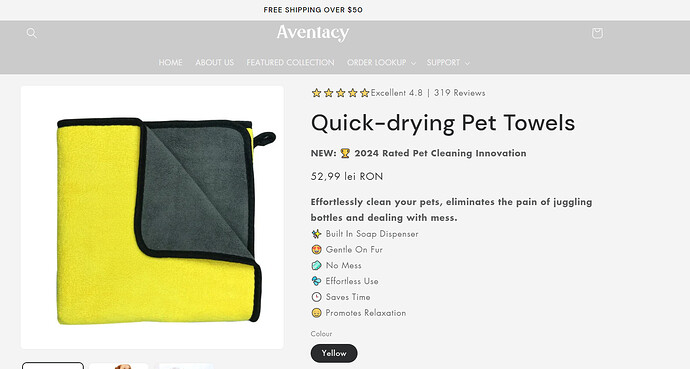The image size is (690, 369).
Task: Click the main yellow towel product image
Action: pos(152,217)
